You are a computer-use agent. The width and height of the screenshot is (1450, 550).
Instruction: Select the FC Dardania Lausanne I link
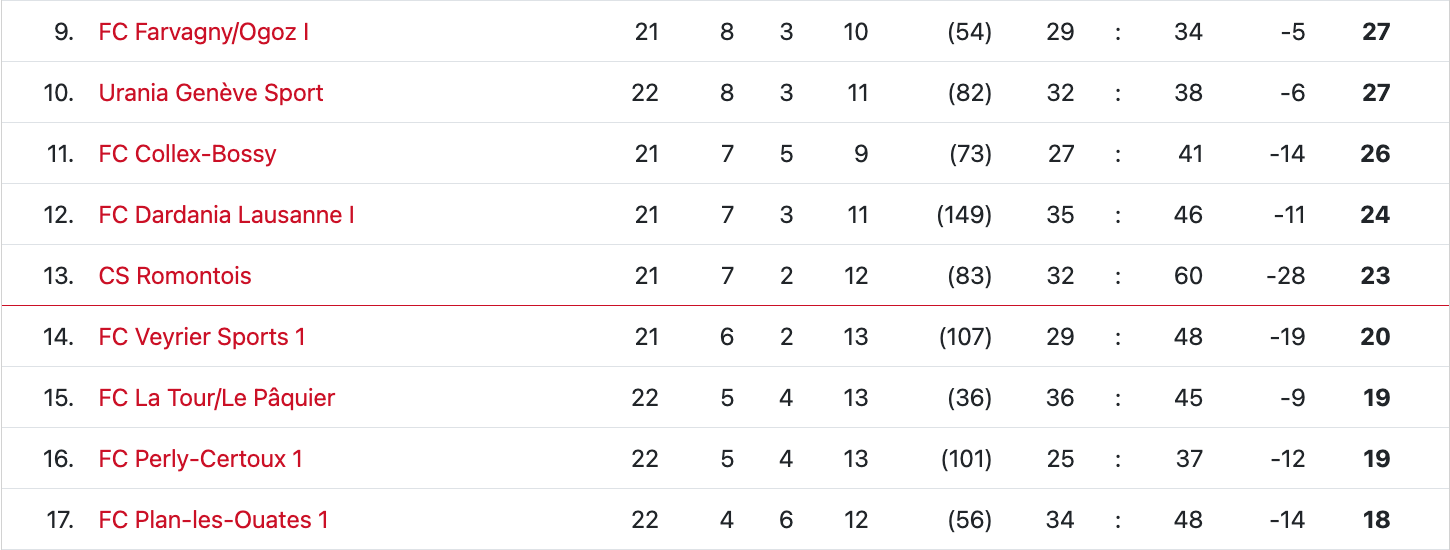tap(226, 215)
